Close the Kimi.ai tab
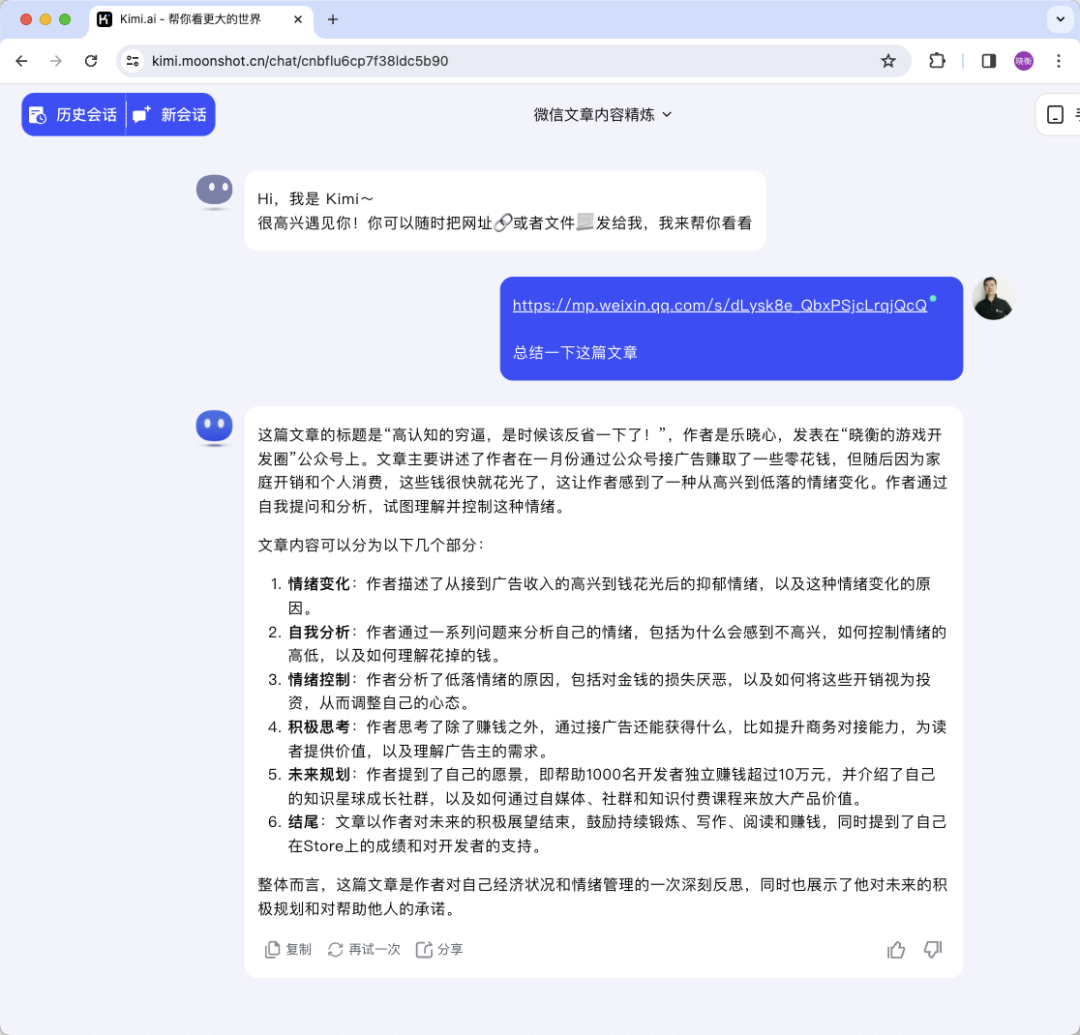 tap(298, 19)
